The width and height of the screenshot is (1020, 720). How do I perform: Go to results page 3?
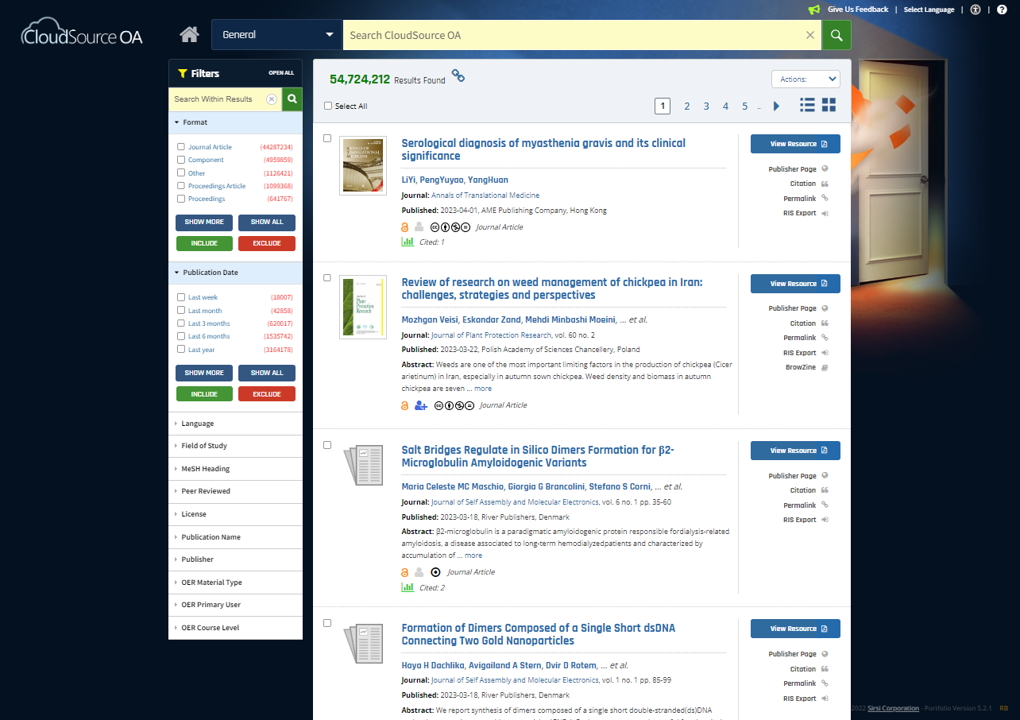pos(706,106)
